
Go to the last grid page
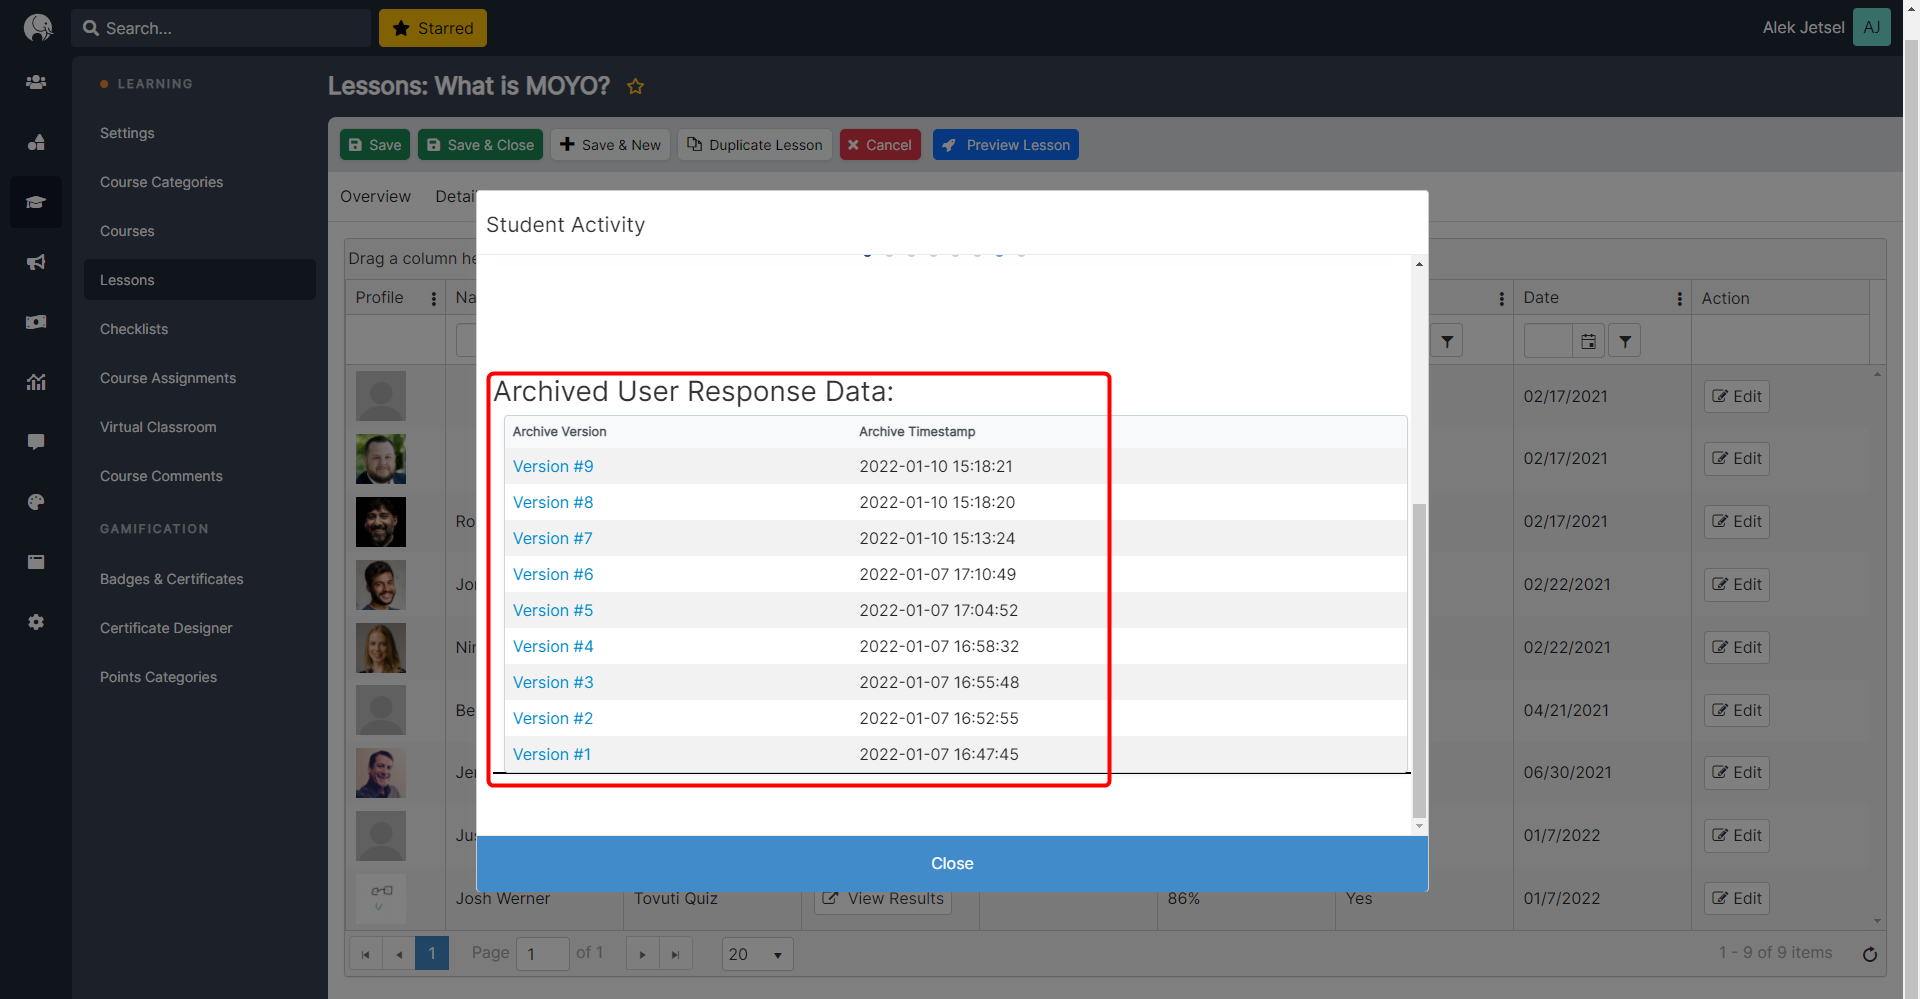point(676,954)
